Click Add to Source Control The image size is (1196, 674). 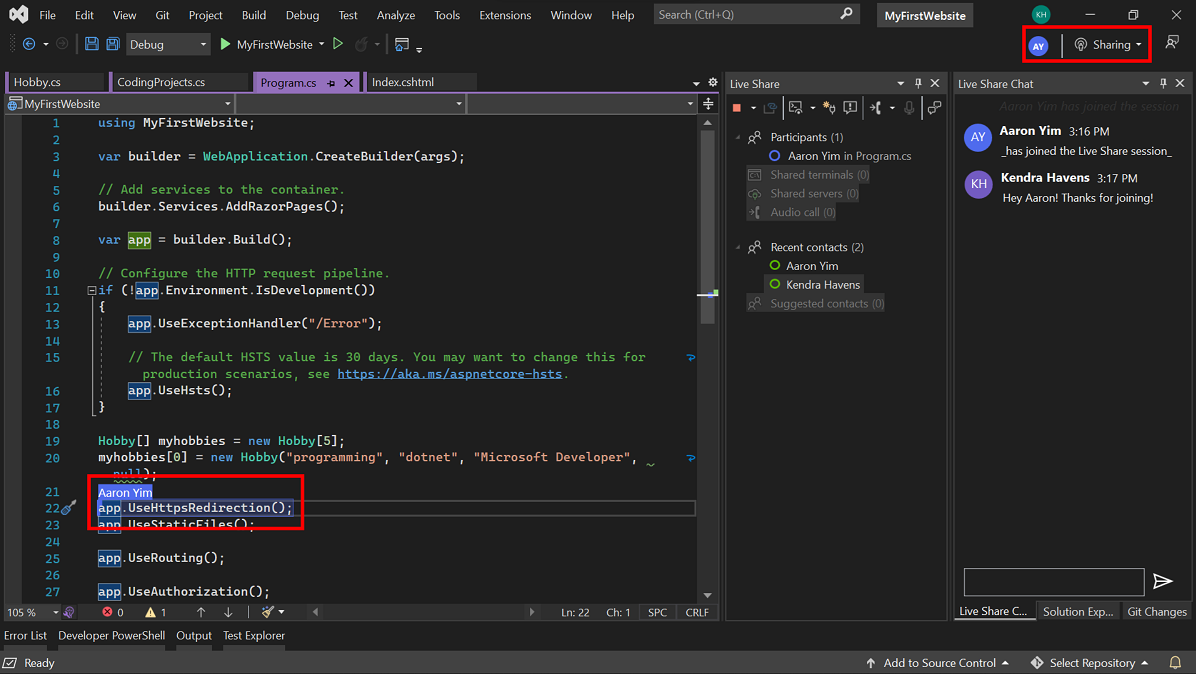tap(937, 663)
